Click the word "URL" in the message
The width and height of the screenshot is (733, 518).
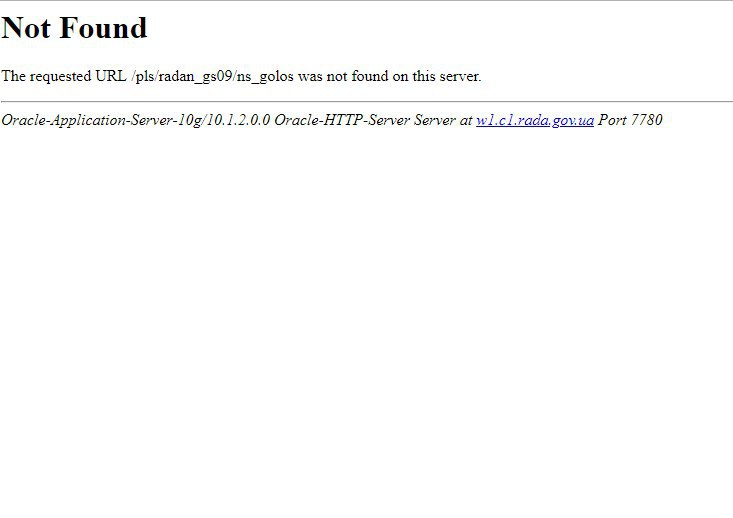(x=111, y=76)
